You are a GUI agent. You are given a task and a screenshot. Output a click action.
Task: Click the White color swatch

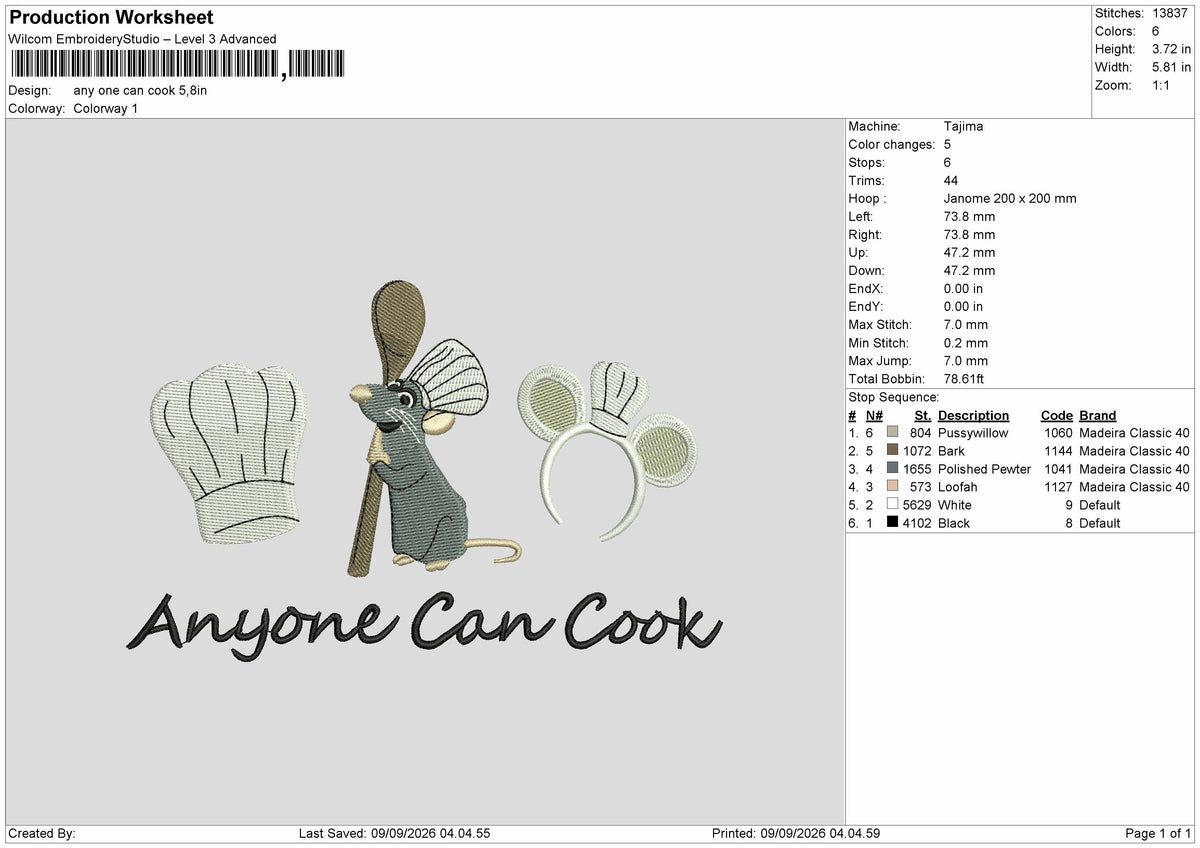892,505
